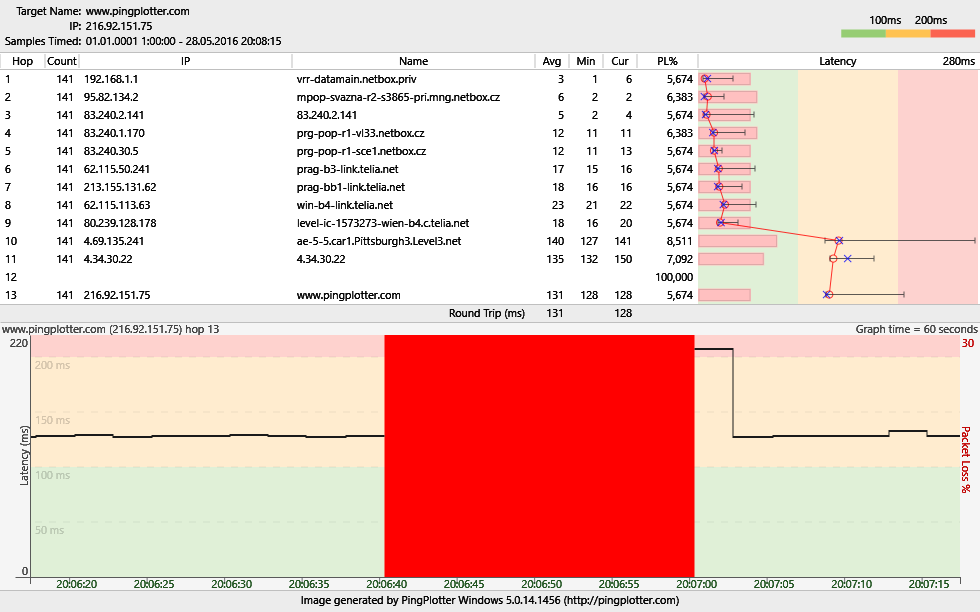Select name win-b4-link.telia.net
Image resolution: width=980 pixels, height=612 pixels.
point(345,206)
